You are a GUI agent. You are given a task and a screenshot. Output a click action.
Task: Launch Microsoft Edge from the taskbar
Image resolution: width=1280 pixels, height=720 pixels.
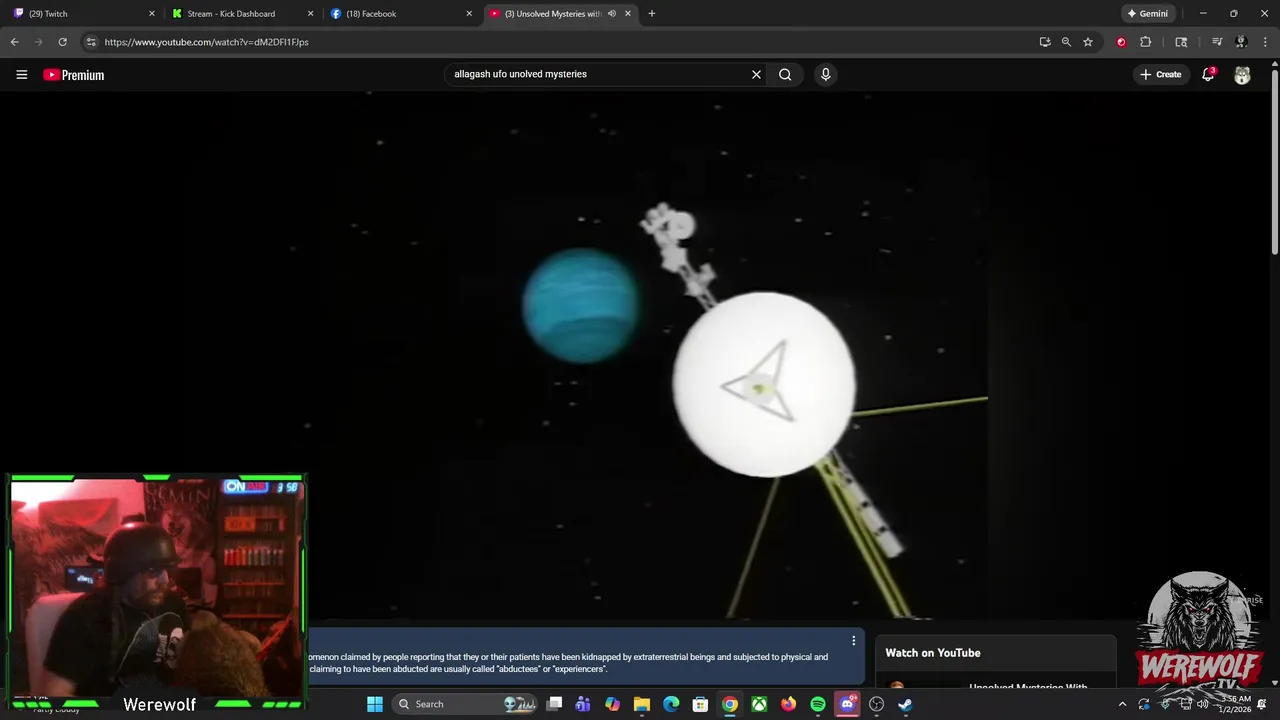pos(671,704)
